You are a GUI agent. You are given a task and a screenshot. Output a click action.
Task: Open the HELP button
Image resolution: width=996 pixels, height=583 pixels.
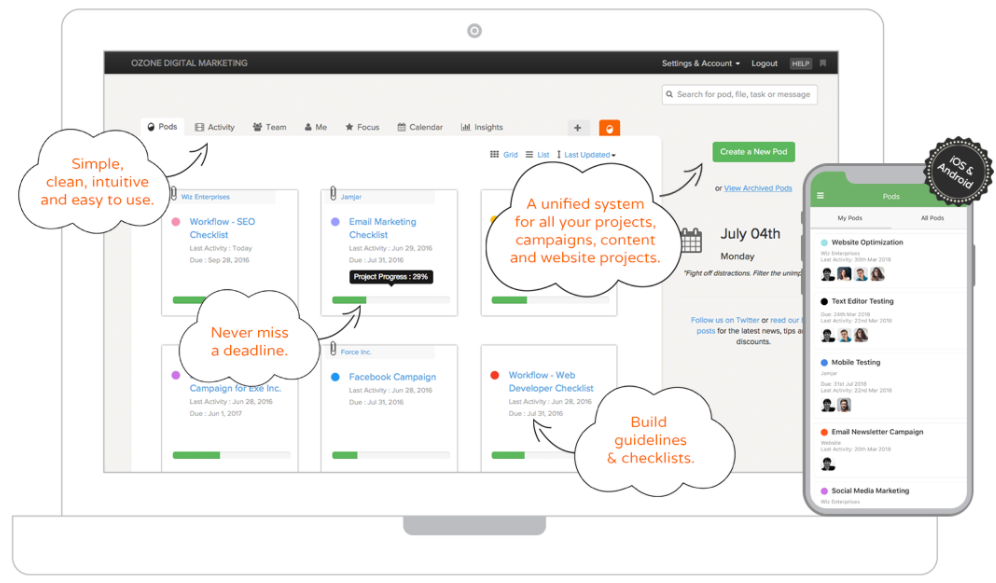[800, 64]
